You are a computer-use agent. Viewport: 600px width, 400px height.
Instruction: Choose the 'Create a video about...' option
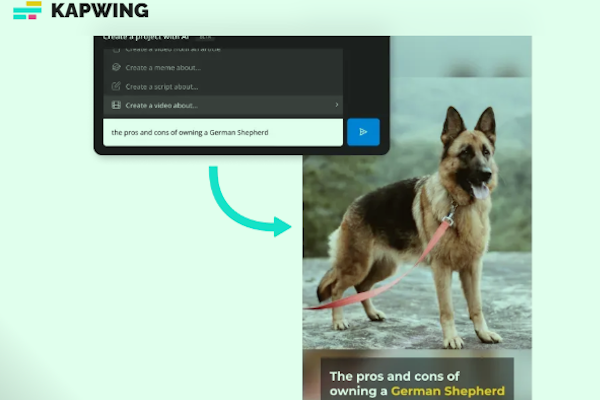[x=162, y=105]
